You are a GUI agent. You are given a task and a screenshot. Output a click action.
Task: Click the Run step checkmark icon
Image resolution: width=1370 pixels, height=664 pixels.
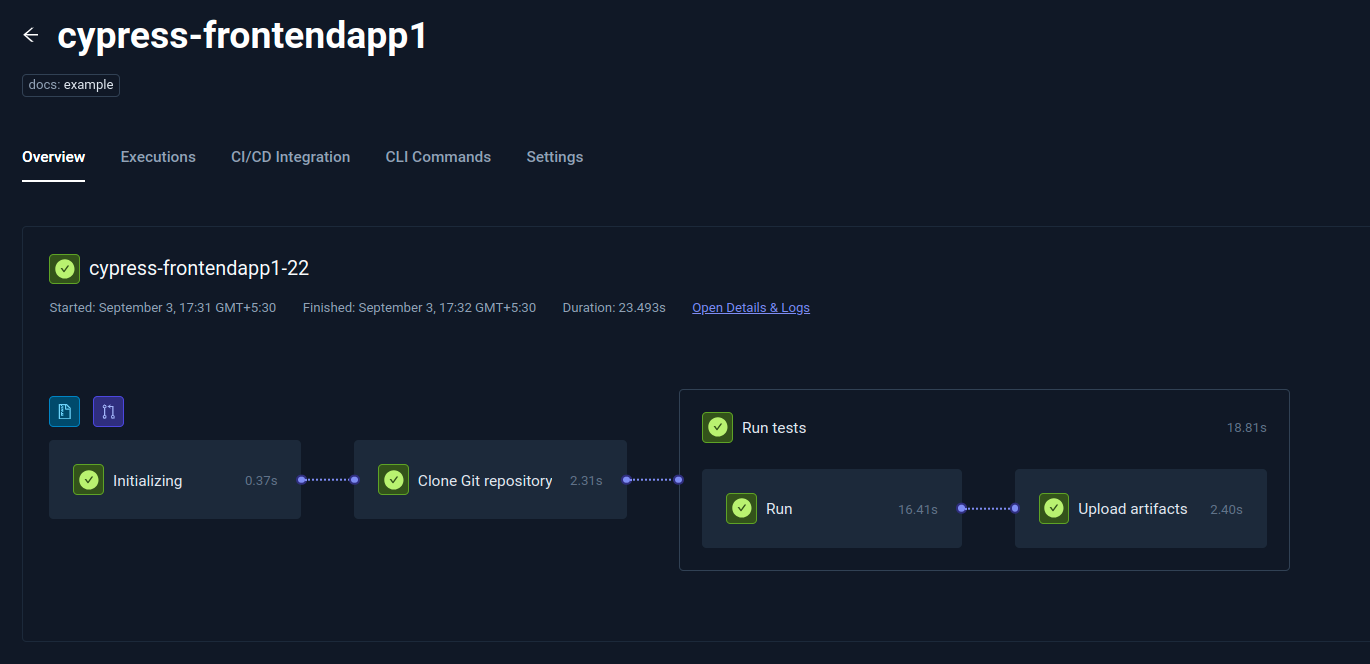(x=741, y=509)
